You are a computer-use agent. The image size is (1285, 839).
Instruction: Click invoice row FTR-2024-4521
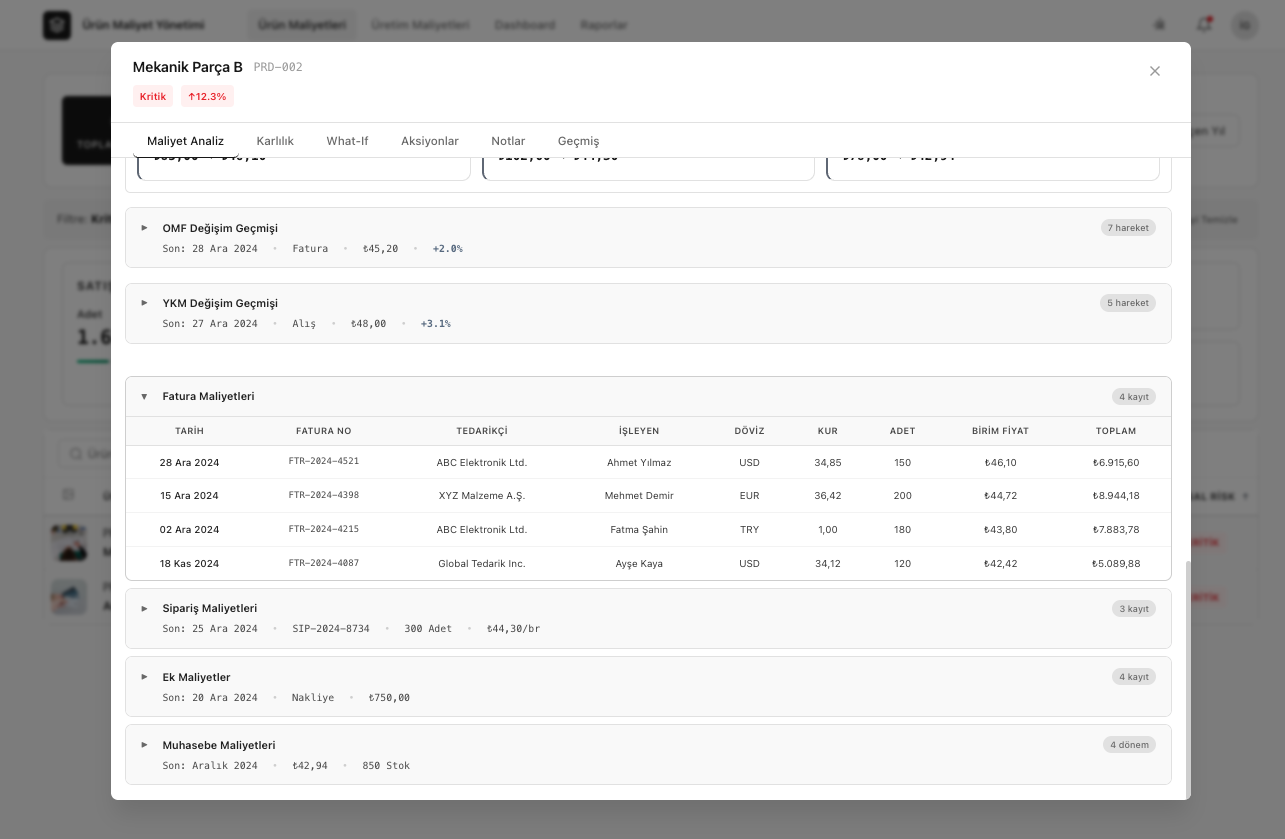tap(324, 462)
